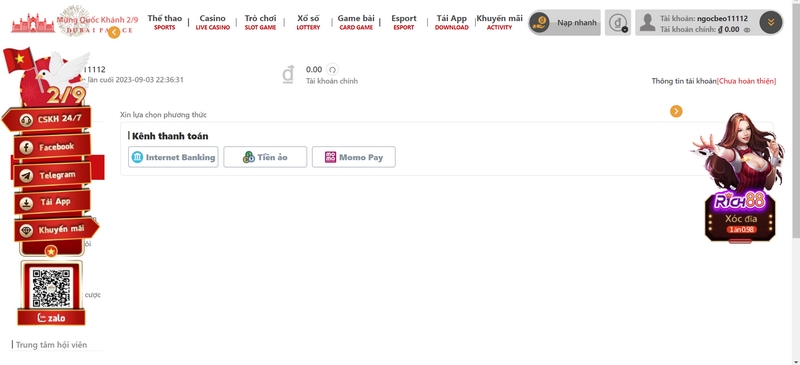Click the balance refresh icon next to 0.00

pos(332,69)
